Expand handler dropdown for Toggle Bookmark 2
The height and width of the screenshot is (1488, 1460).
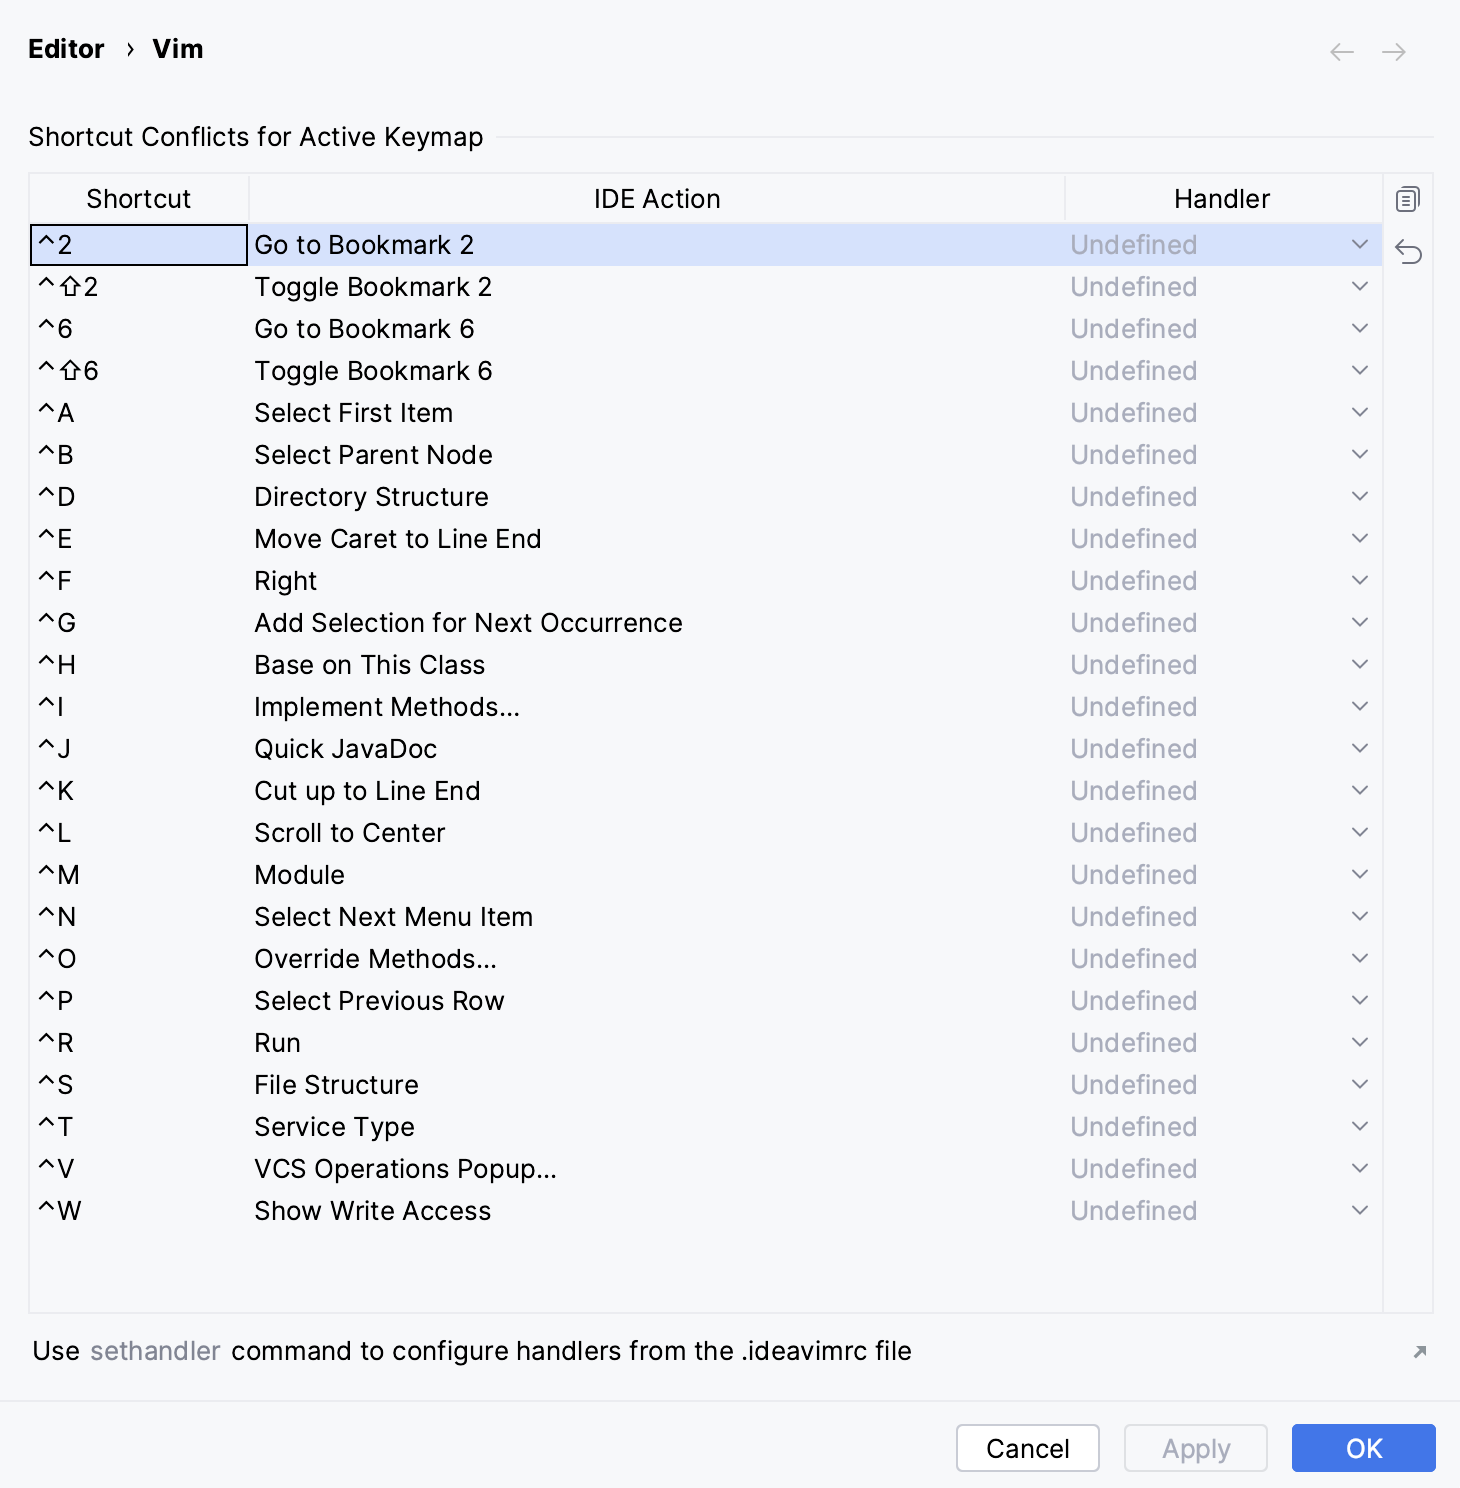(1359, 286)
